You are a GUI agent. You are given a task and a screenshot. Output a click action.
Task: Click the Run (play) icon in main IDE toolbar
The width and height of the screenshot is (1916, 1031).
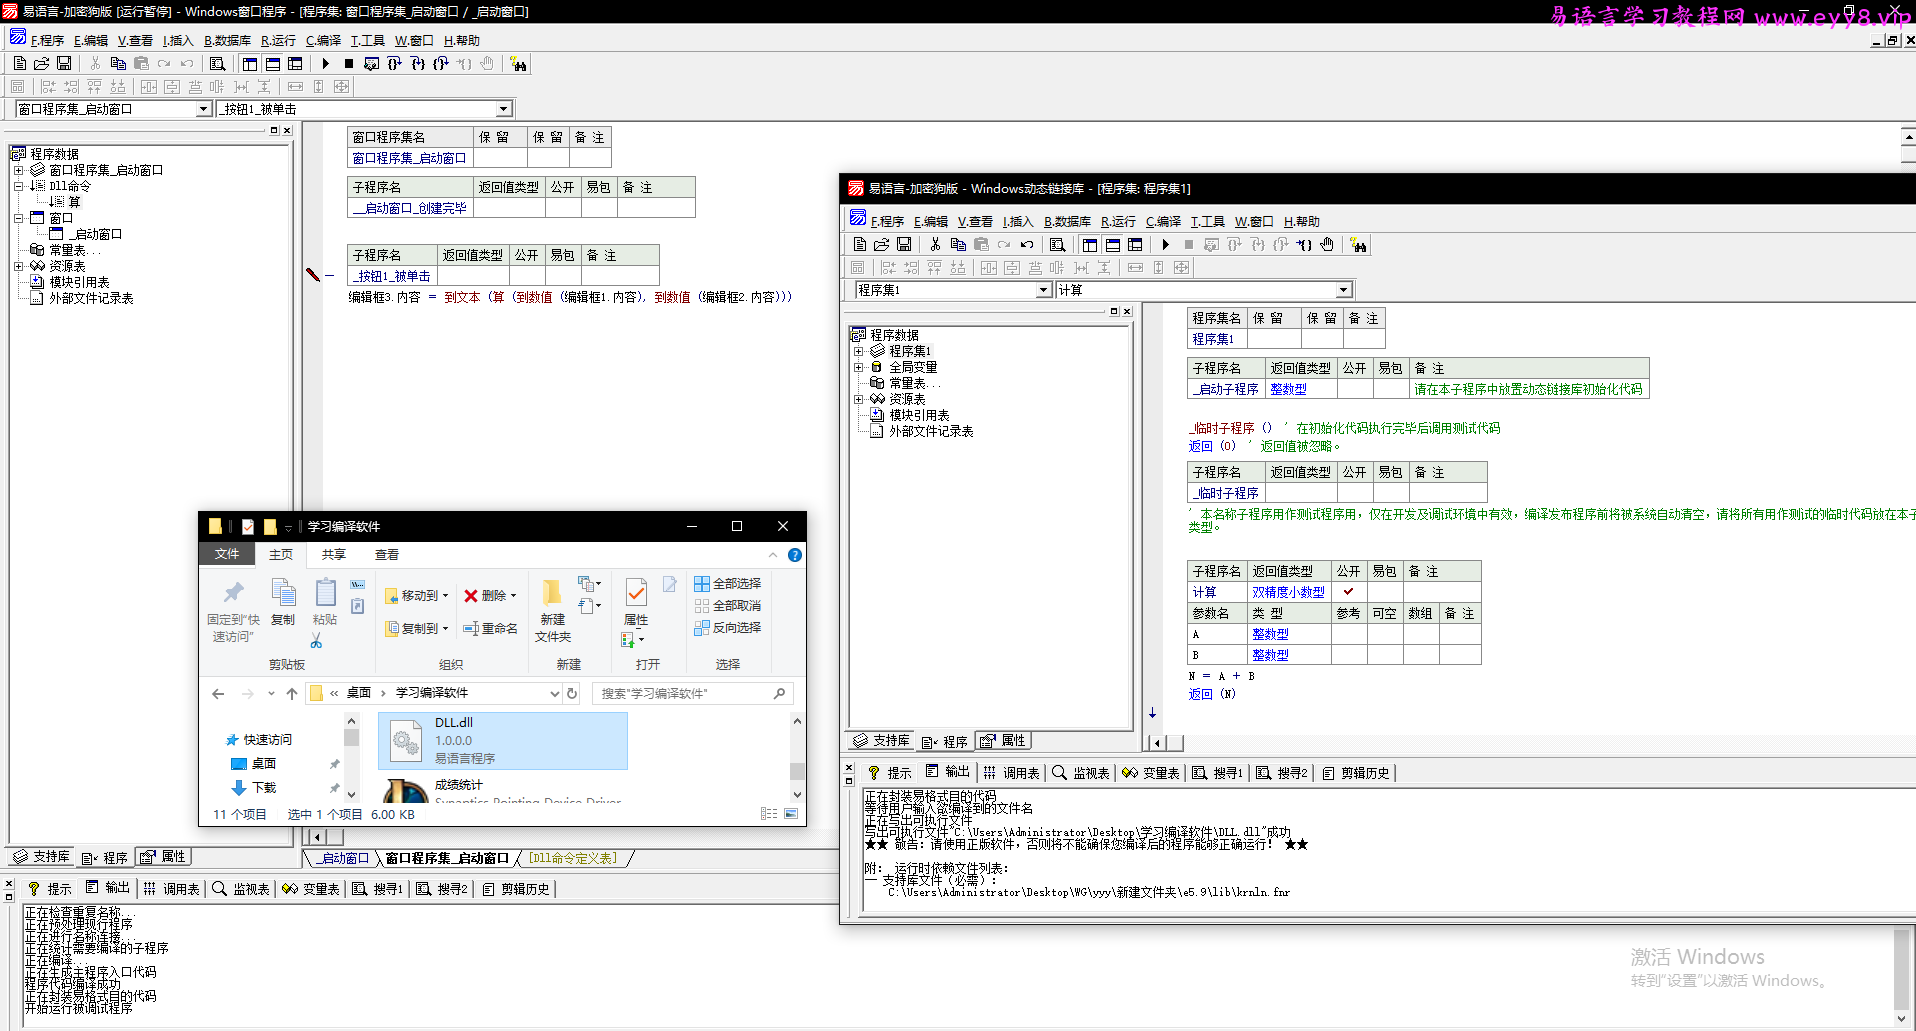[x=326, y=63]
